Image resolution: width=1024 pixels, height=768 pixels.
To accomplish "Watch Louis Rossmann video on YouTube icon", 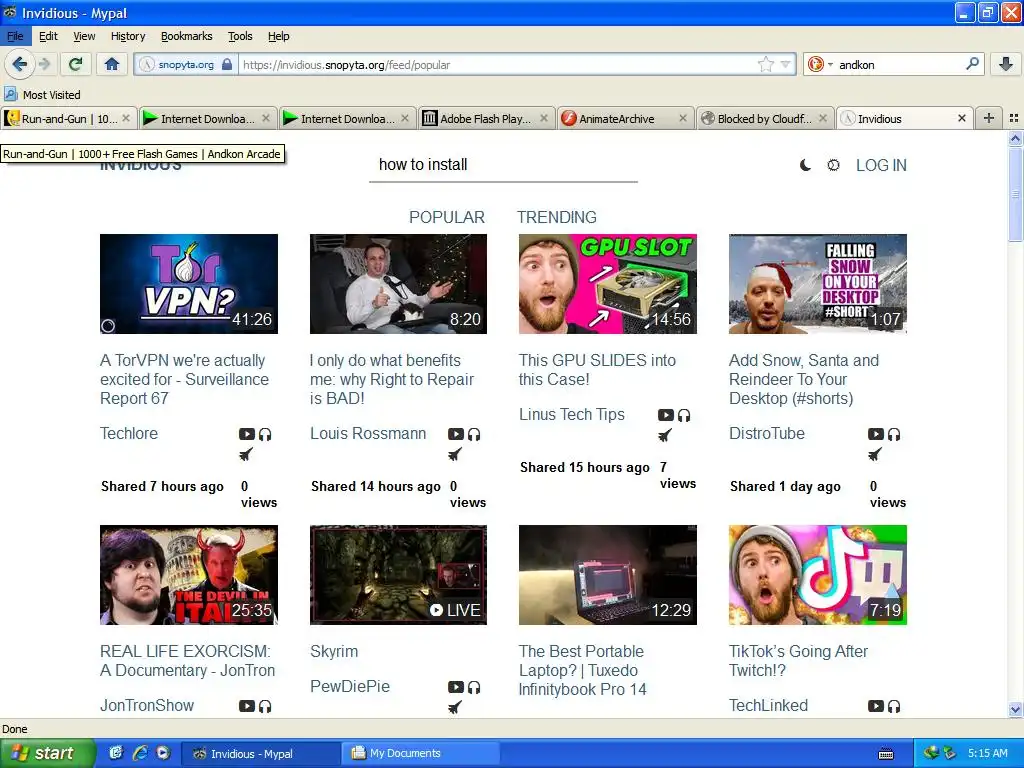I will pos(456,434).
